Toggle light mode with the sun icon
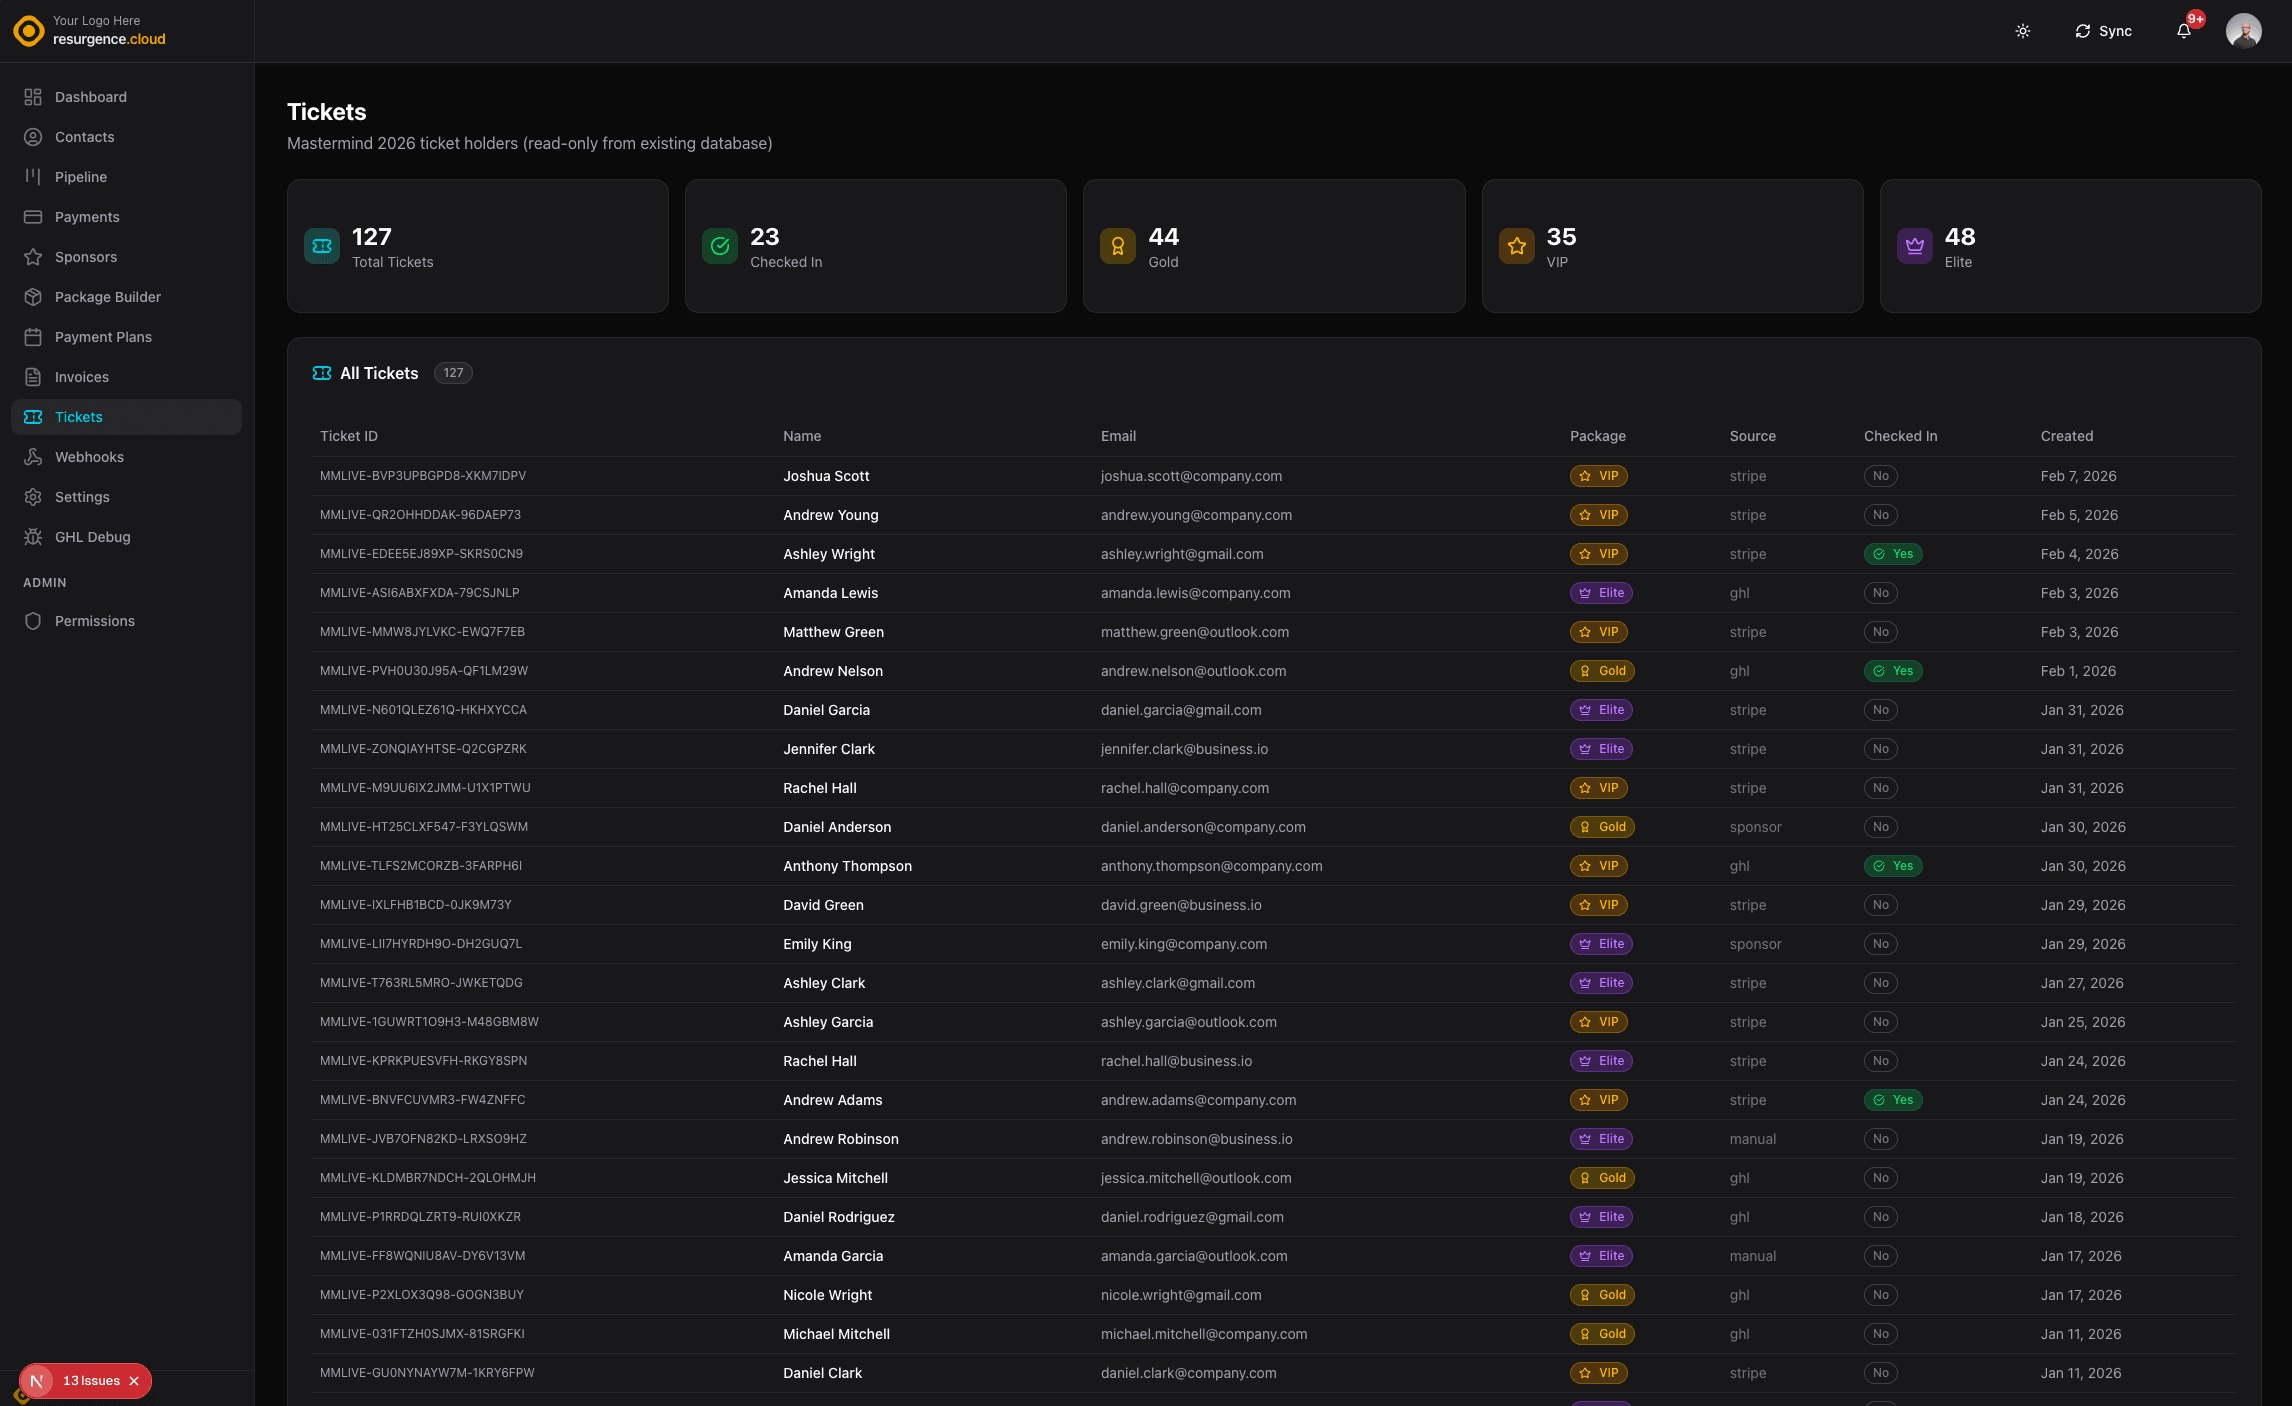 pos(2022,31)
